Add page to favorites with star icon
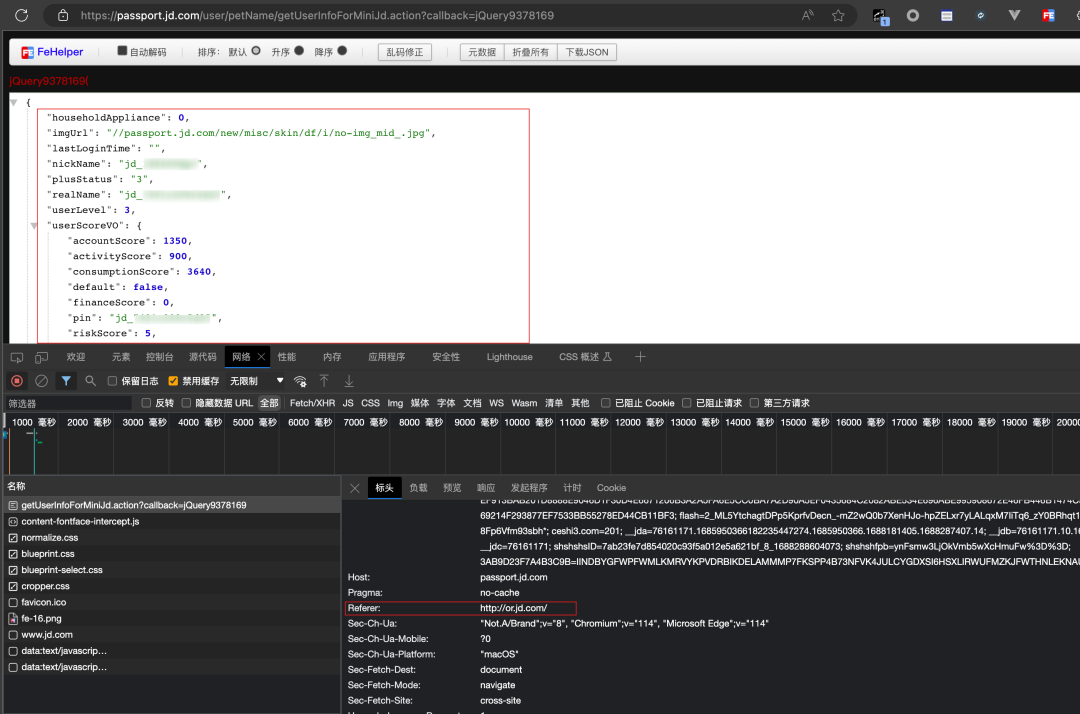The width and height of the screenshot is (1080, 714). 838,15
